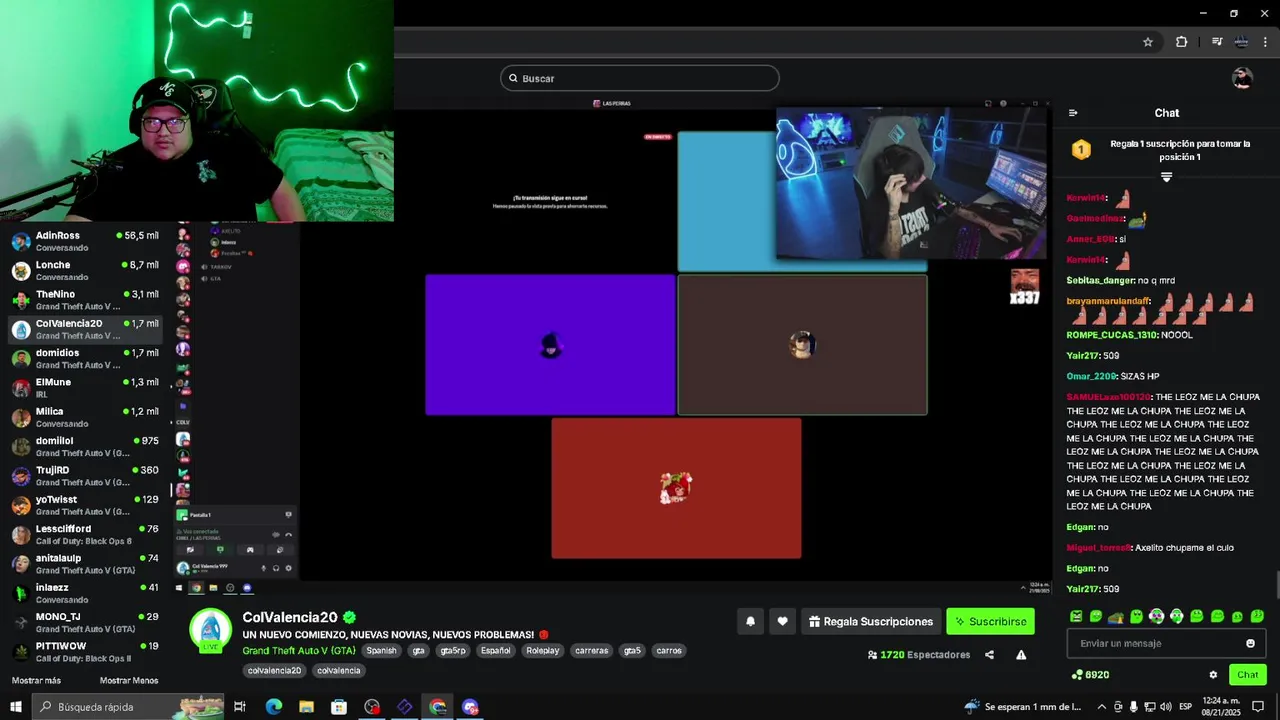Screen dimensions: 1280x720
Task: Open AdinRoss channel in sidebar
Action: point(85,241)
